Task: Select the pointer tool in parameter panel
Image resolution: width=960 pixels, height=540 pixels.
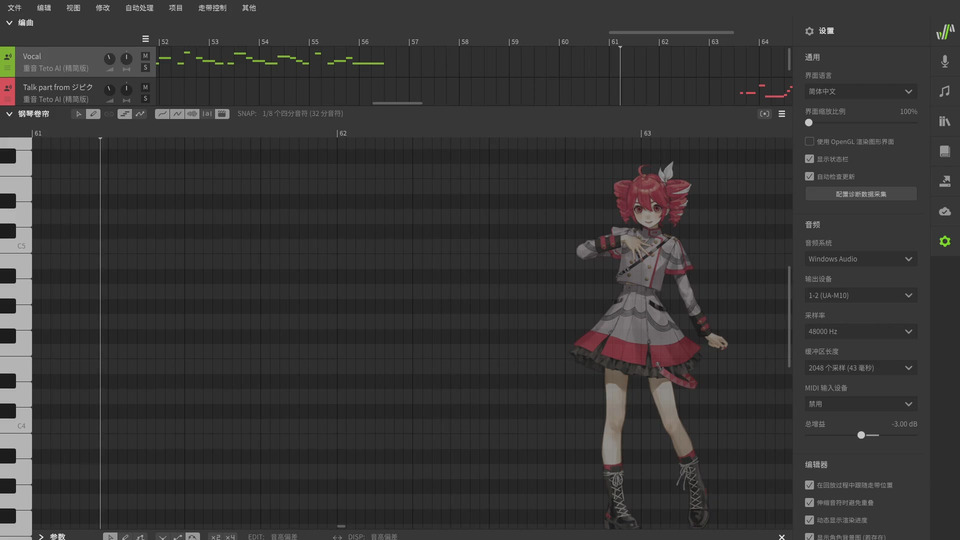Action: pos(110,537)
